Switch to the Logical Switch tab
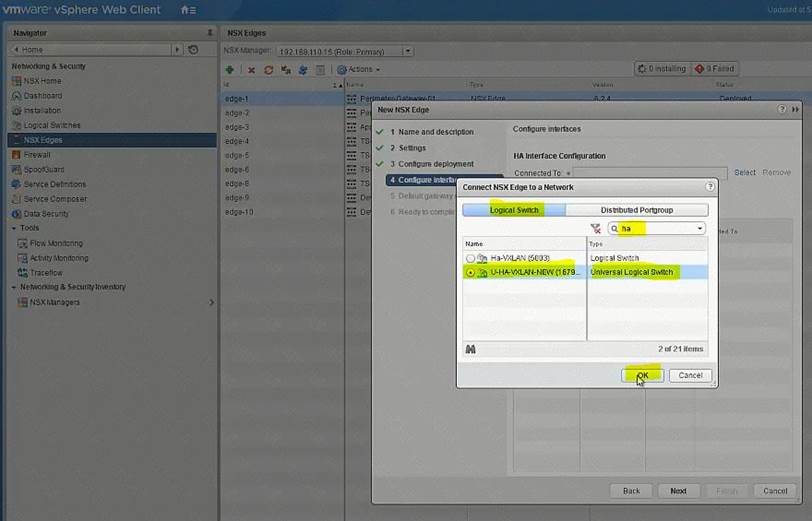This screenshot has width=812, height=521. (514, 210)
